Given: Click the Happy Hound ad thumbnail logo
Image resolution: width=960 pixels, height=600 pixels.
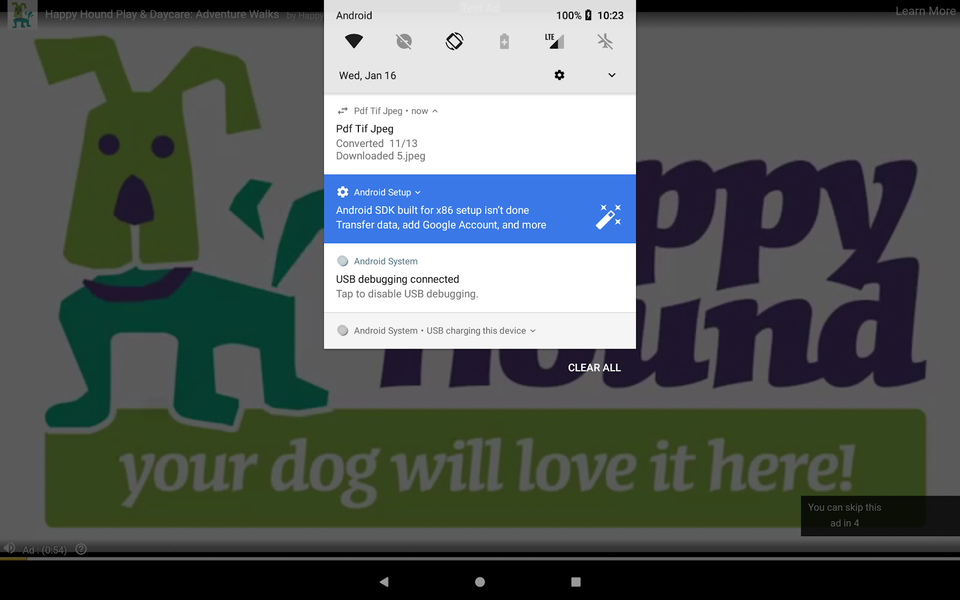Looking at the screenshot, I should [x=22, y=15].
